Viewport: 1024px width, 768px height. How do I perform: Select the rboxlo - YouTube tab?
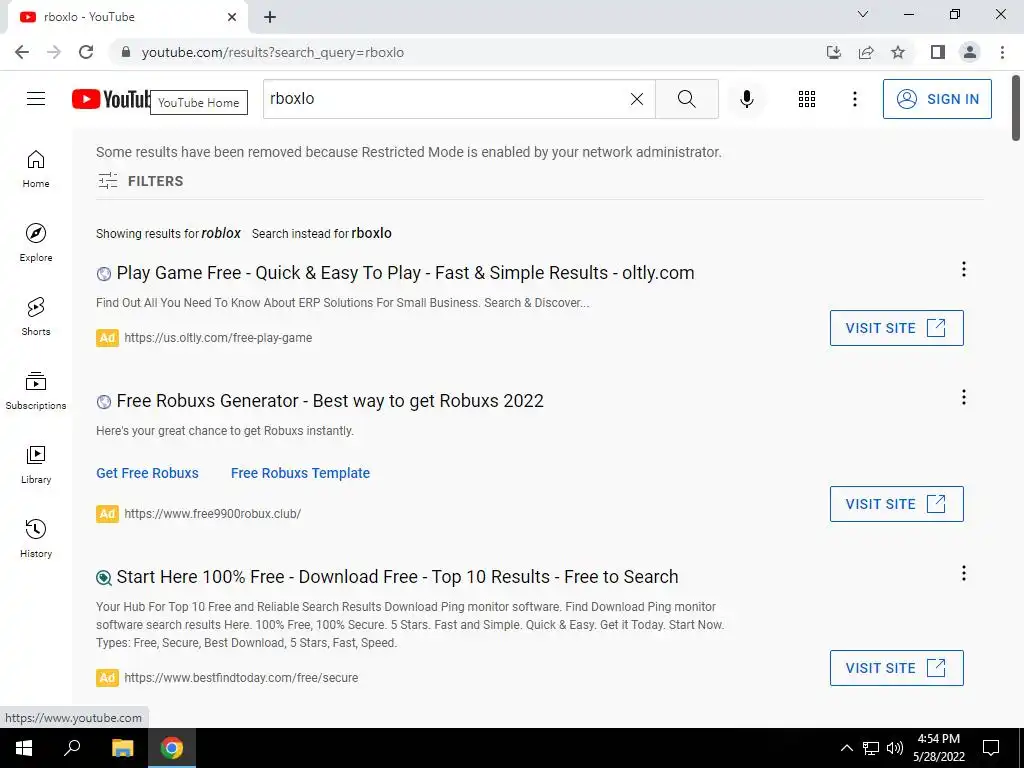click(x=128, y=18)
